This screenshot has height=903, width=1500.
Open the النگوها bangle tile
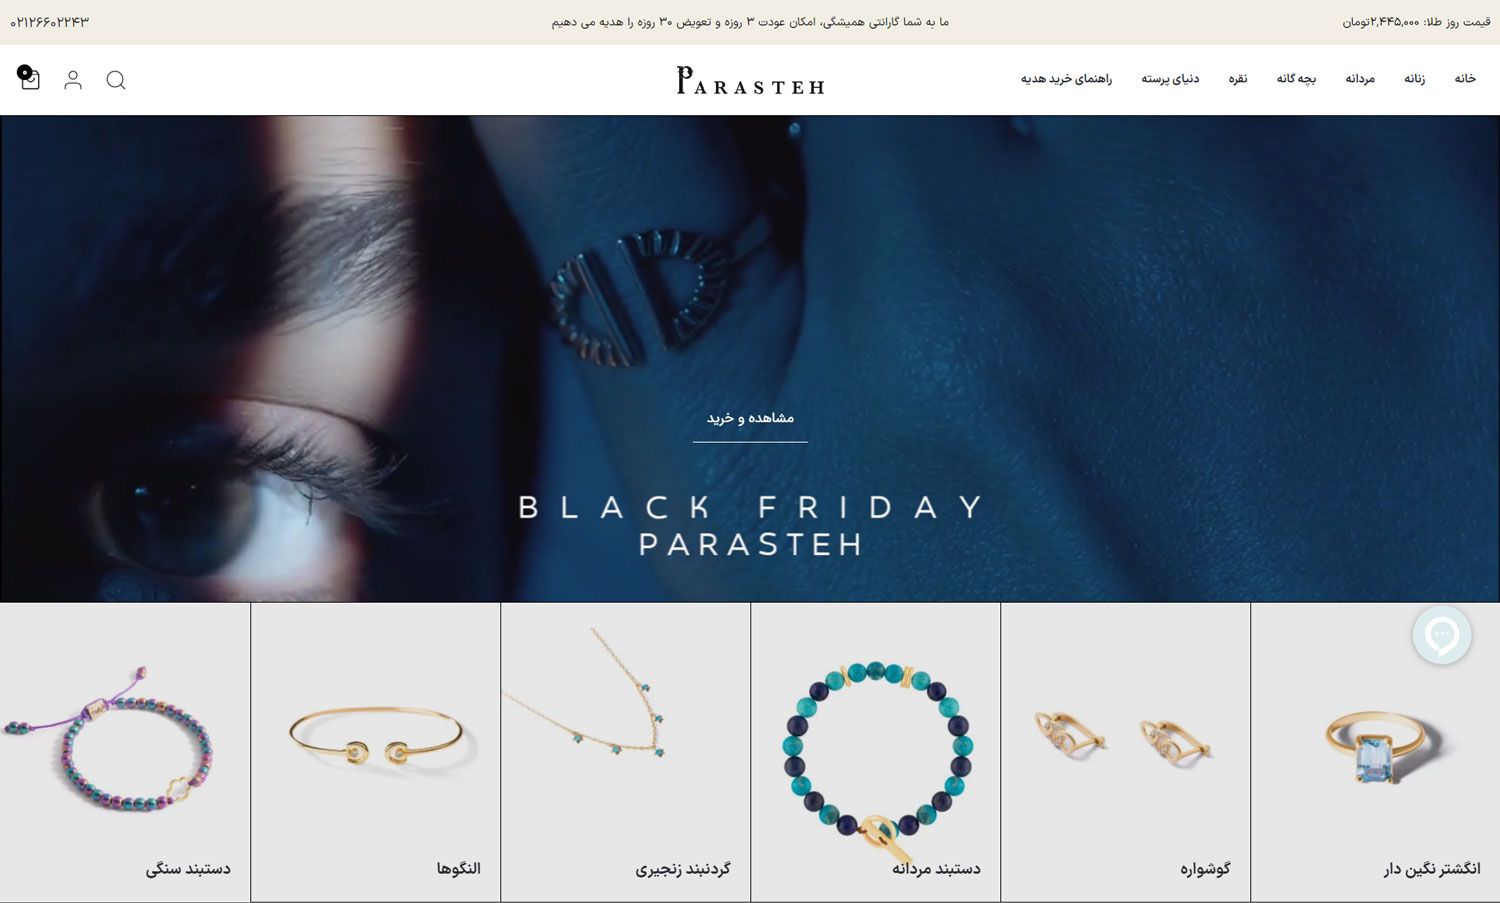[375, 752]
